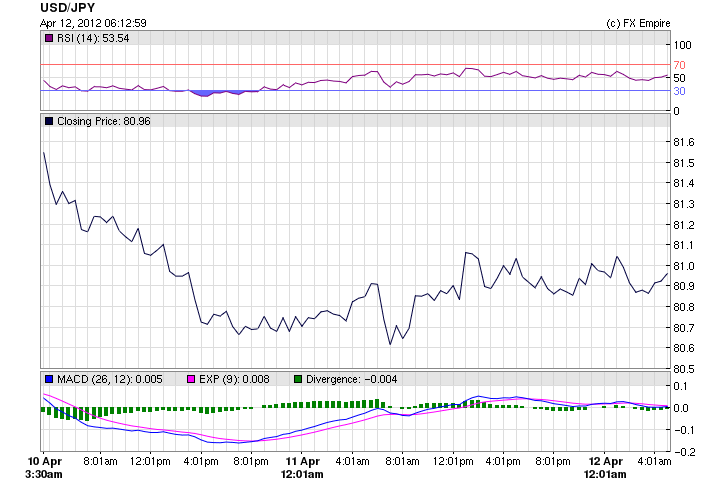Click the price axis label 80.7
Viewport: 710px width, 487px height.
[x=684, y=328]
